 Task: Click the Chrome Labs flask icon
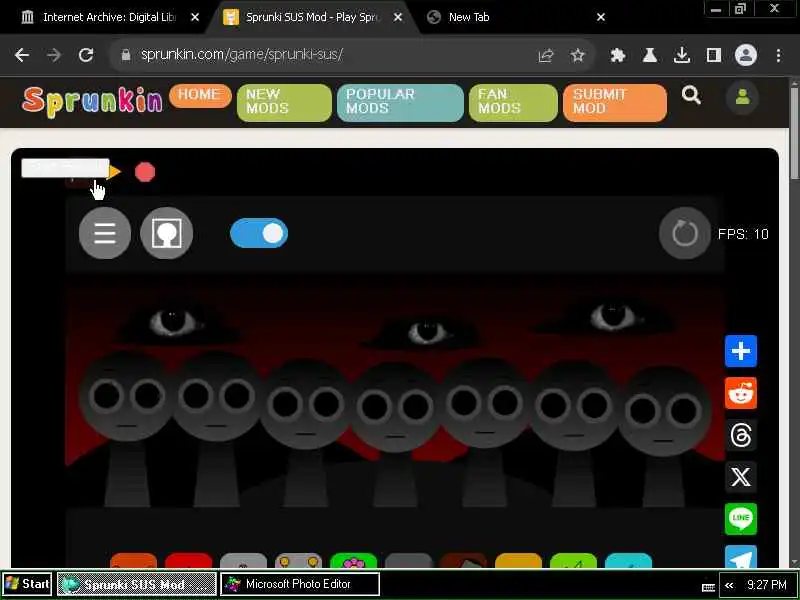point(649,55)
